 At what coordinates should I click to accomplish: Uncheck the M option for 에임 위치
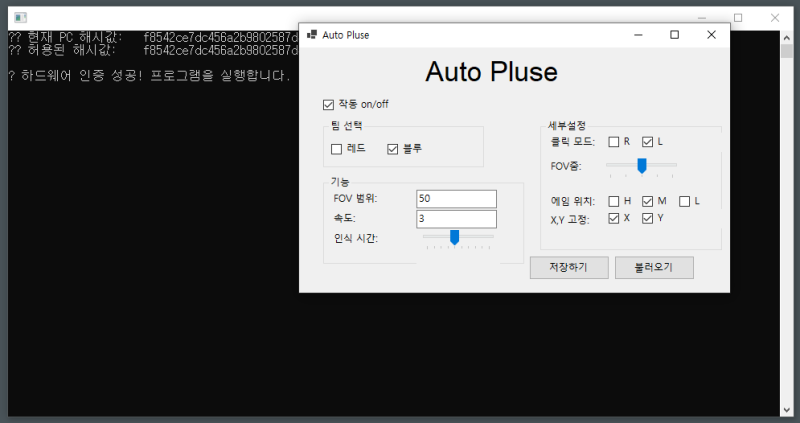[x=647, y=201]
